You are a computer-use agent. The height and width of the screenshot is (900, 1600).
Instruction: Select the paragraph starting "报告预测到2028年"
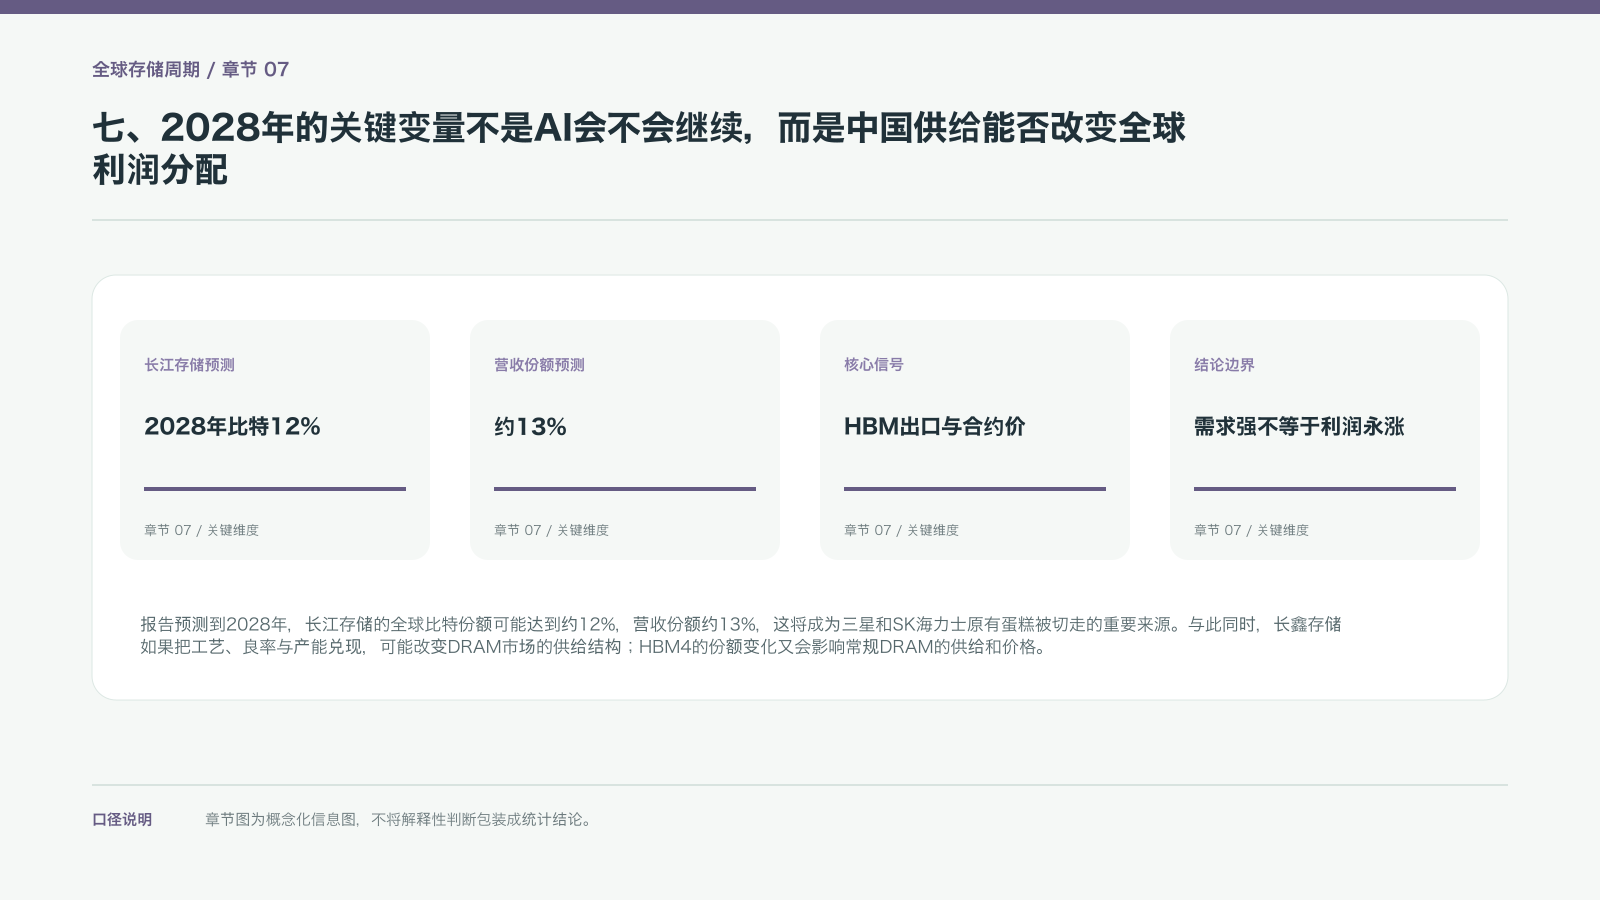click(741, 635)
